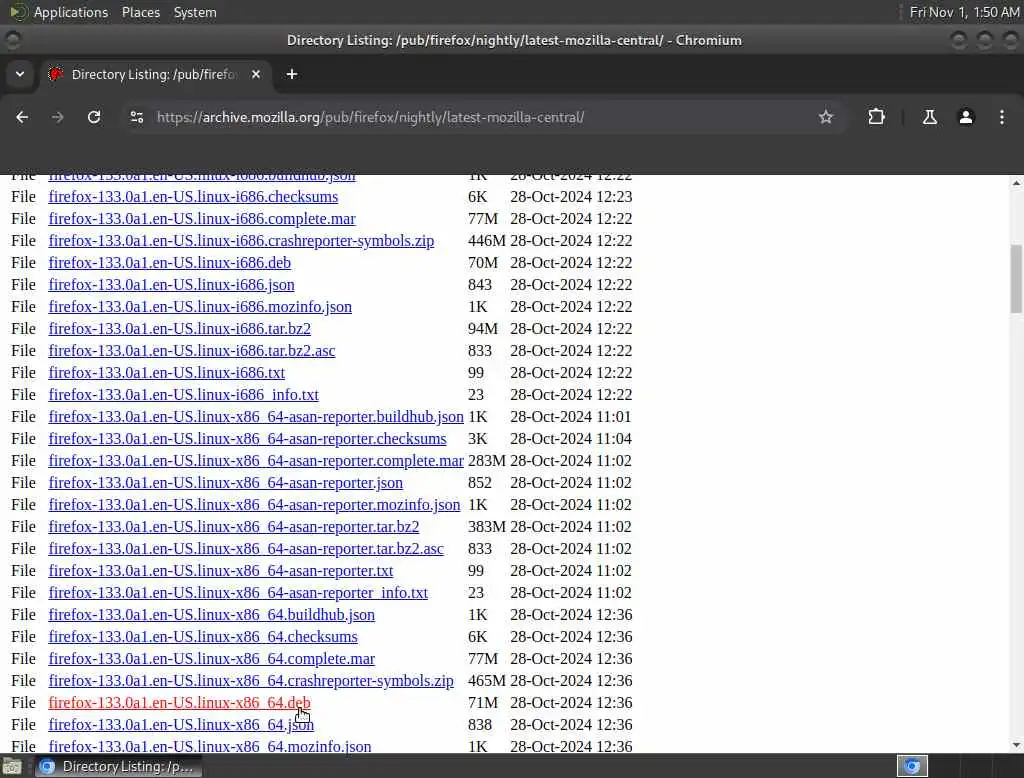This screenshot has width=1024, height=778.
Task: Open x86_64-asan-reporter.checksums link
Action: point(248,438)
